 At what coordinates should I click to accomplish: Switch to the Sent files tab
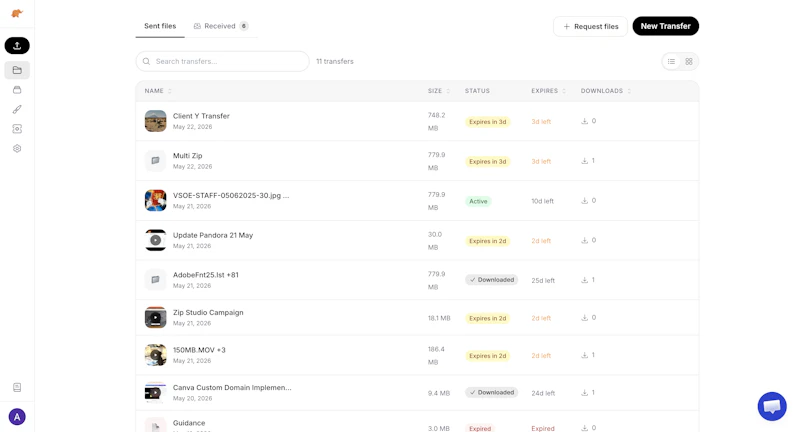pyautogui.click(x=160, y=26)
